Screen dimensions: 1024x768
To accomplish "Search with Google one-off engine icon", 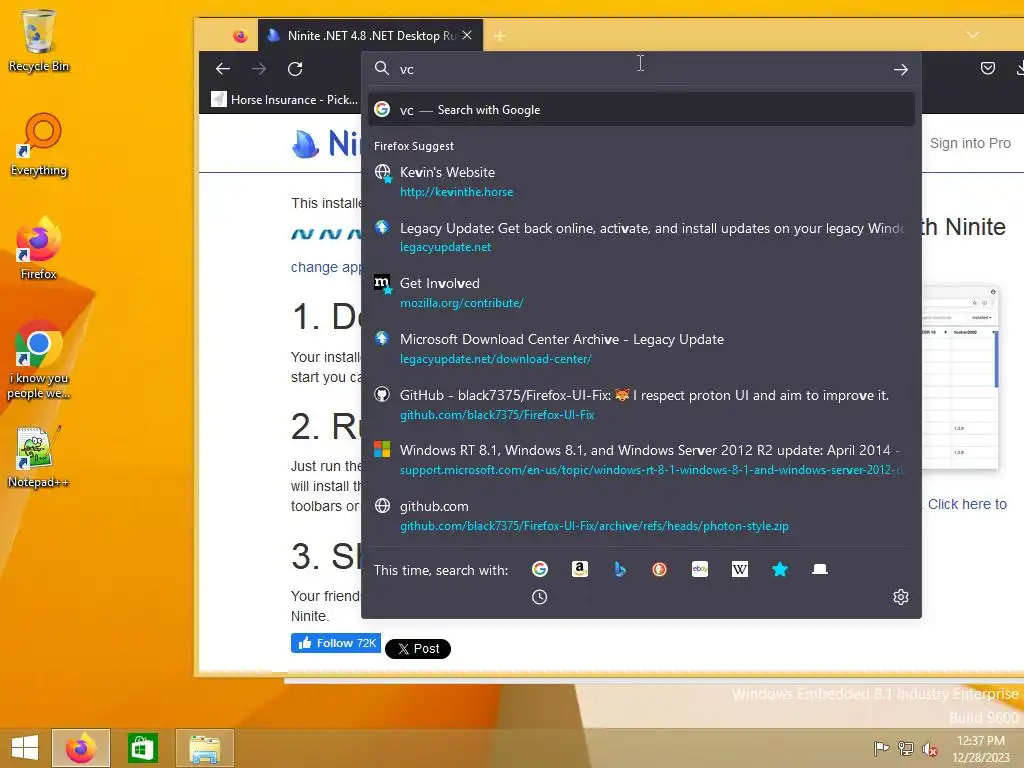I will [539, 569].
